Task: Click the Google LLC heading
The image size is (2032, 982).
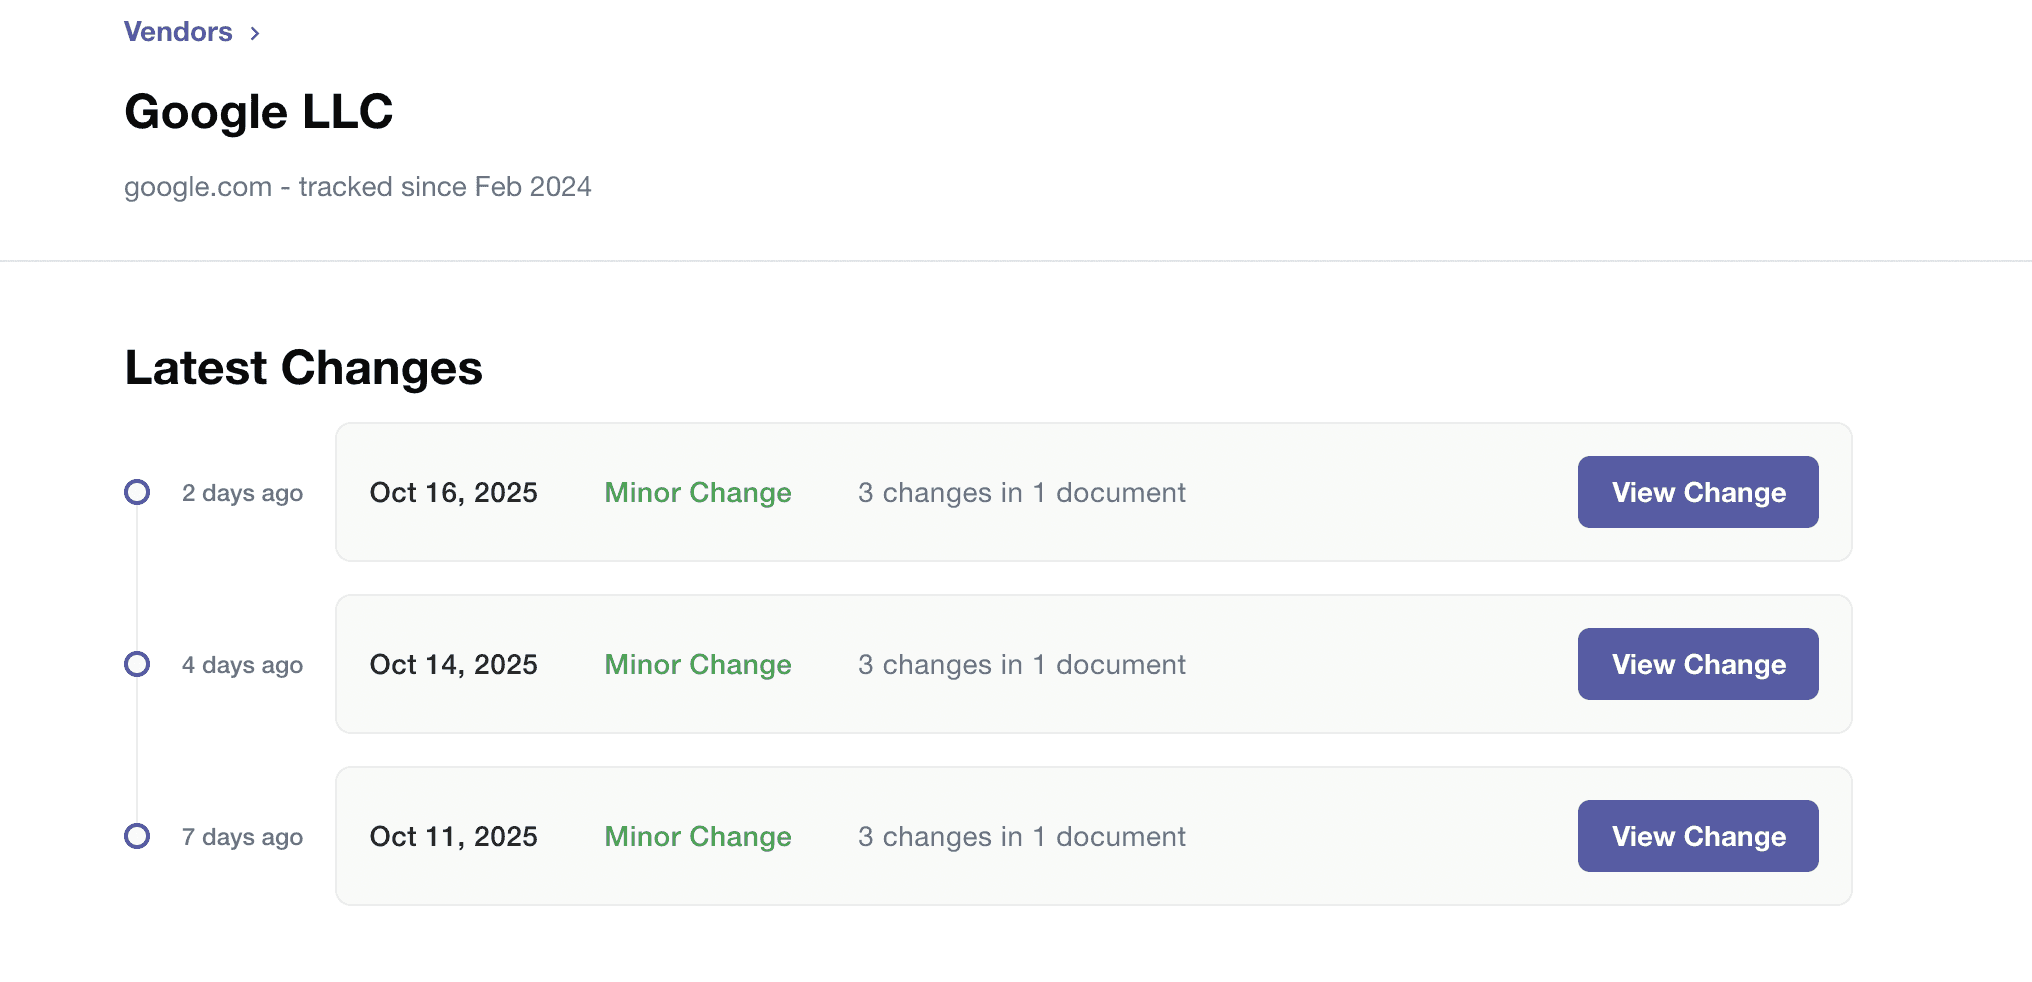Action: (259, 111)
